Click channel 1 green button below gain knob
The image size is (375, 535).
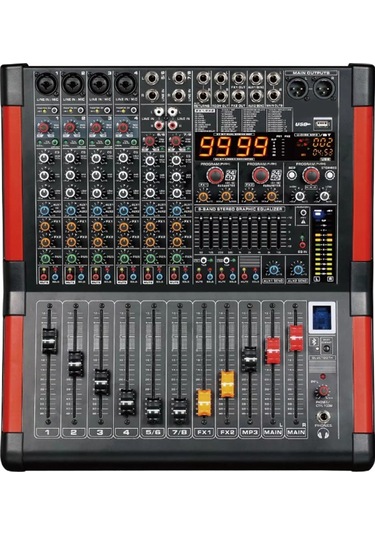pyautogui.click(x=55, y=142)
